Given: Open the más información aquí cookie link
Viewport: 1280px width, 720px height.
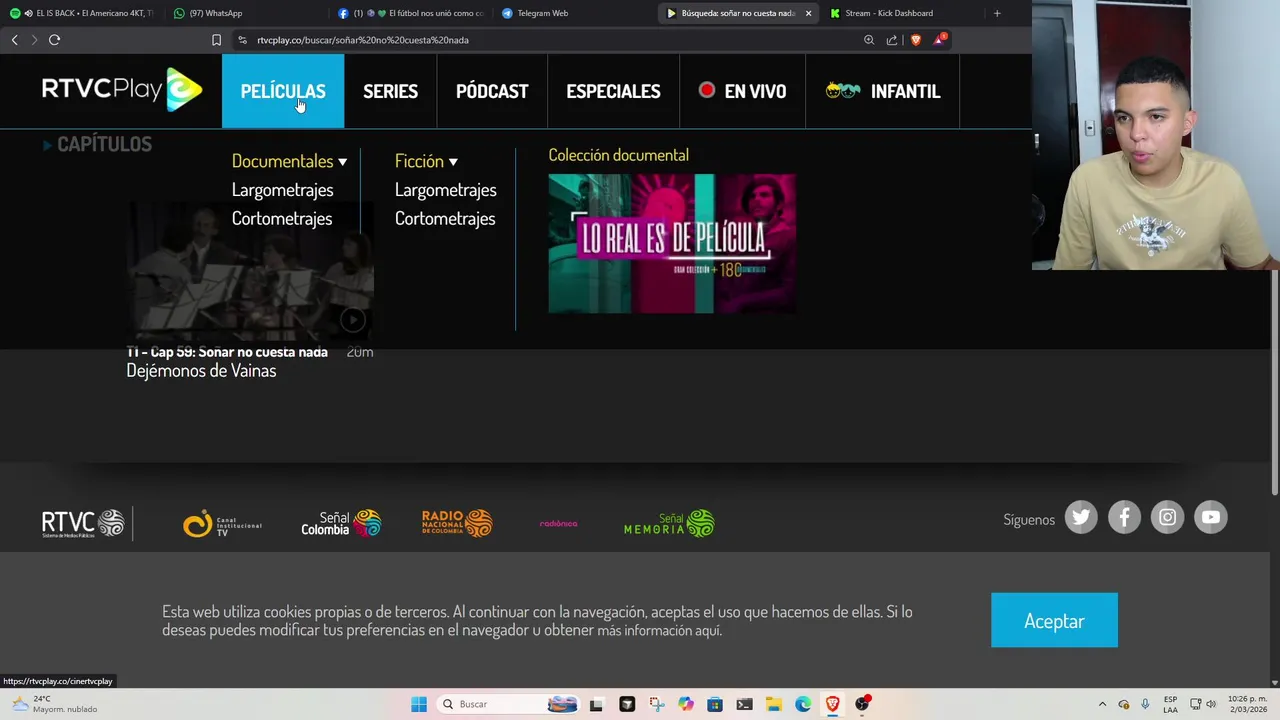Looking at the screenshot, I should click(x=659, y=631).
